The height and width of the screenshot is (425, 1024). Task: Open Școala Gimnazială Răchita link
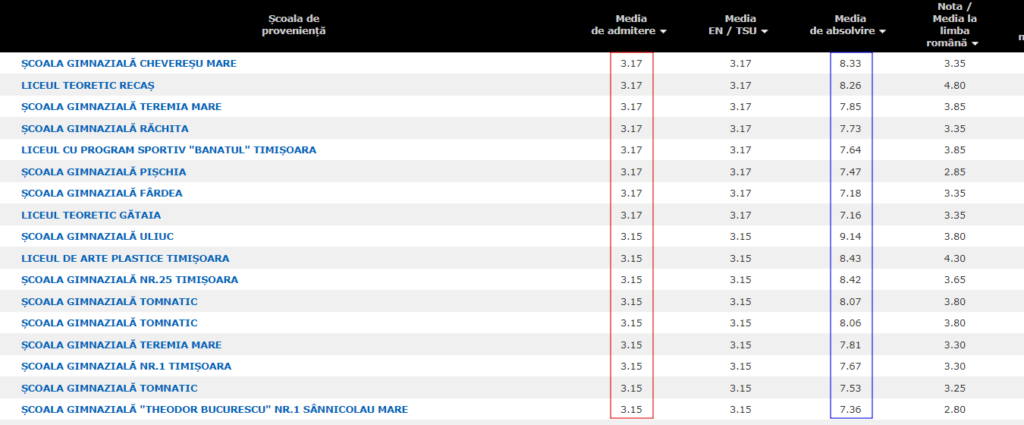point(105,129)
